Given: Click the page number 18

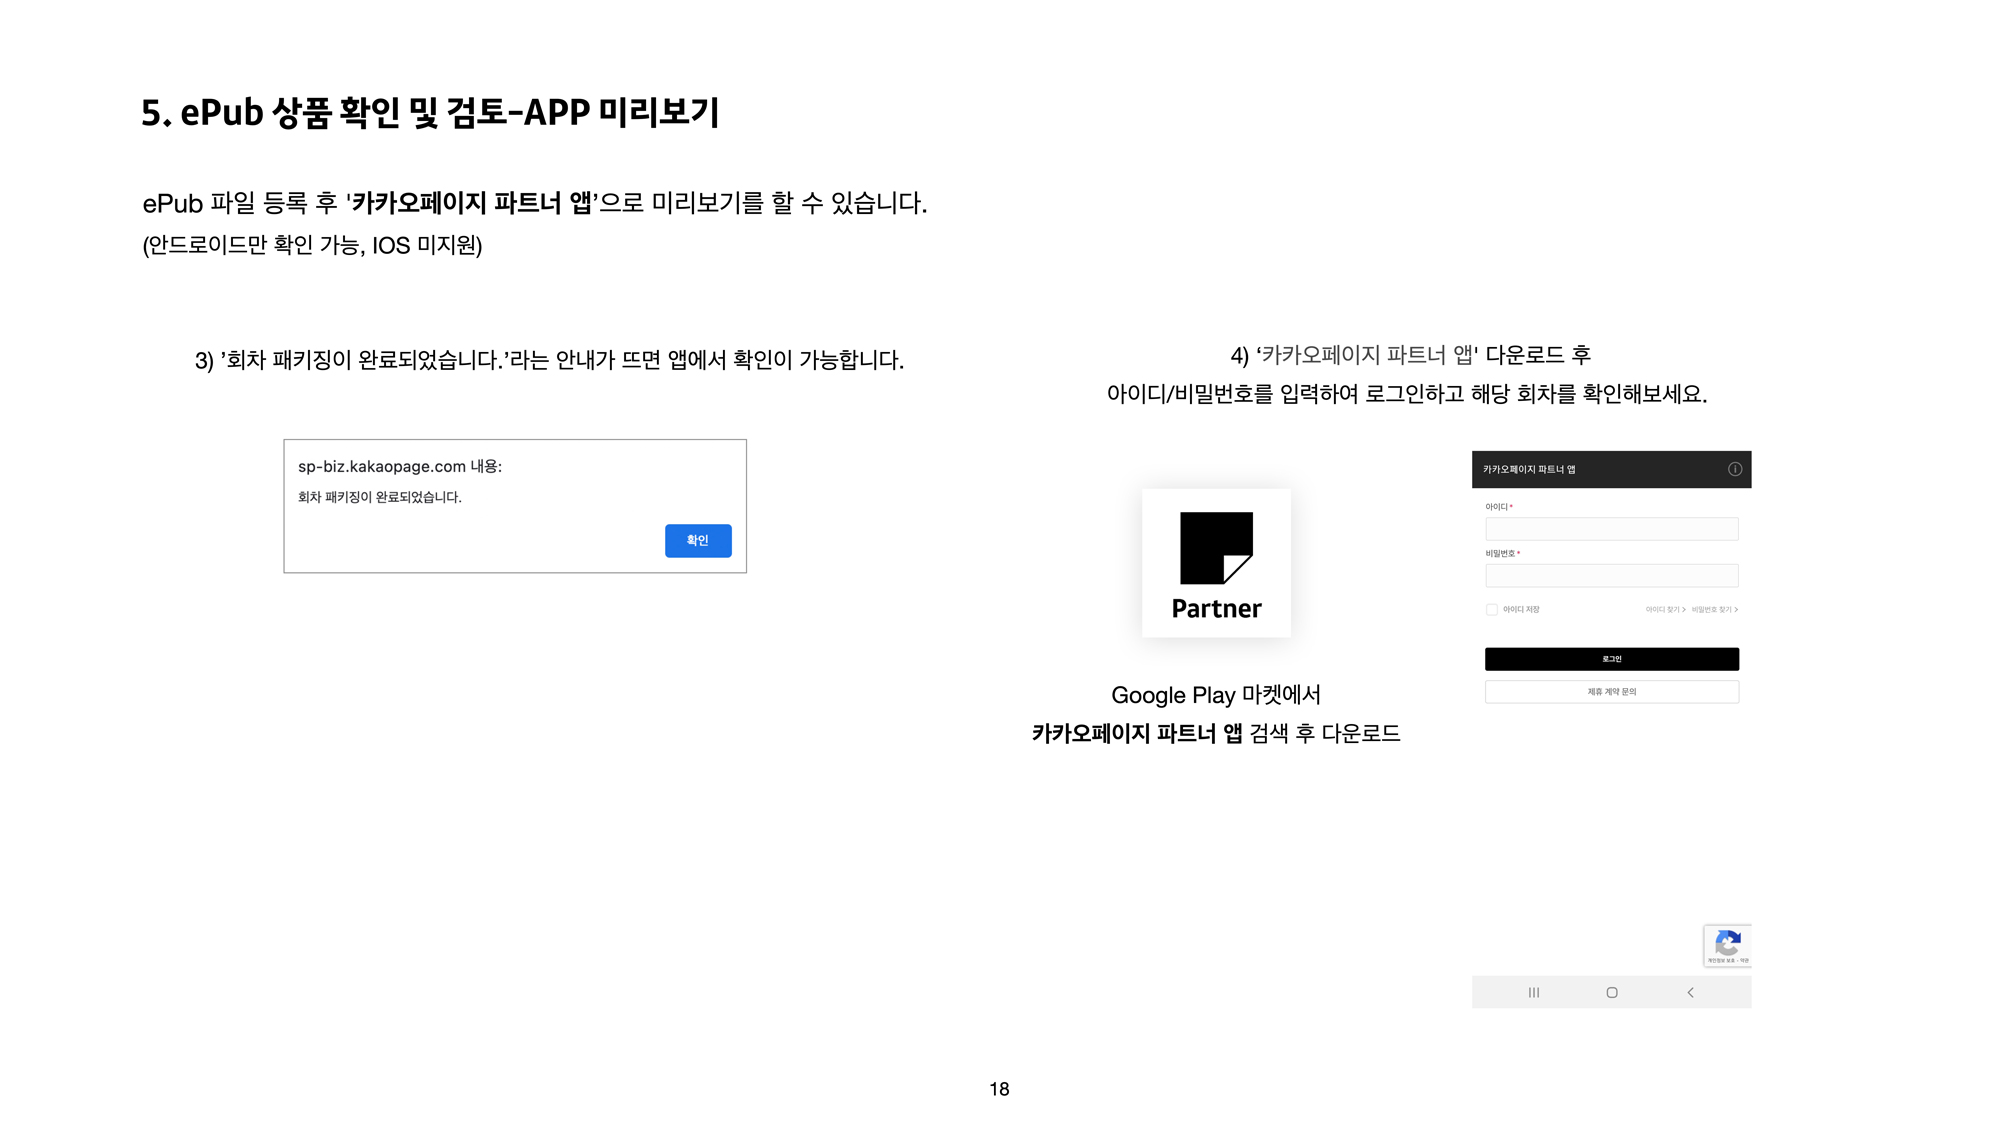Looking at the screenshot, I should 999,1089.
